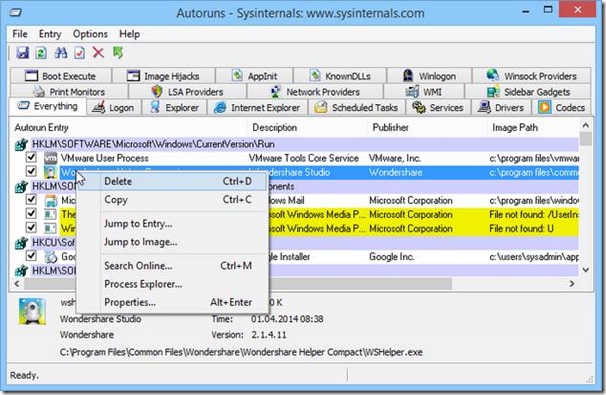606x395 pixels.
Task: Click the large Wondershare icon in details pane
Action: coord(32,312)
